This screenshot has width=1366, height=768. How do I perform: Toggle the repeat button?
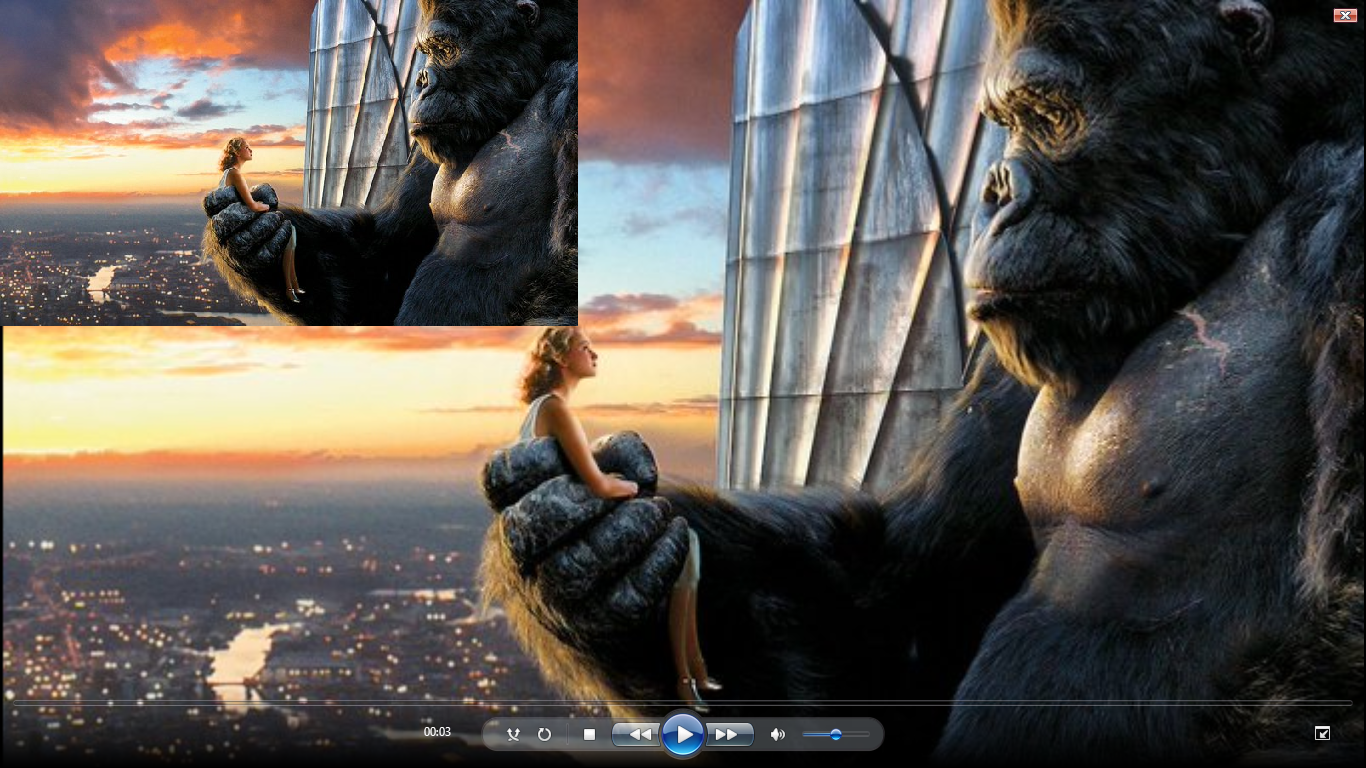coord(544,734)
